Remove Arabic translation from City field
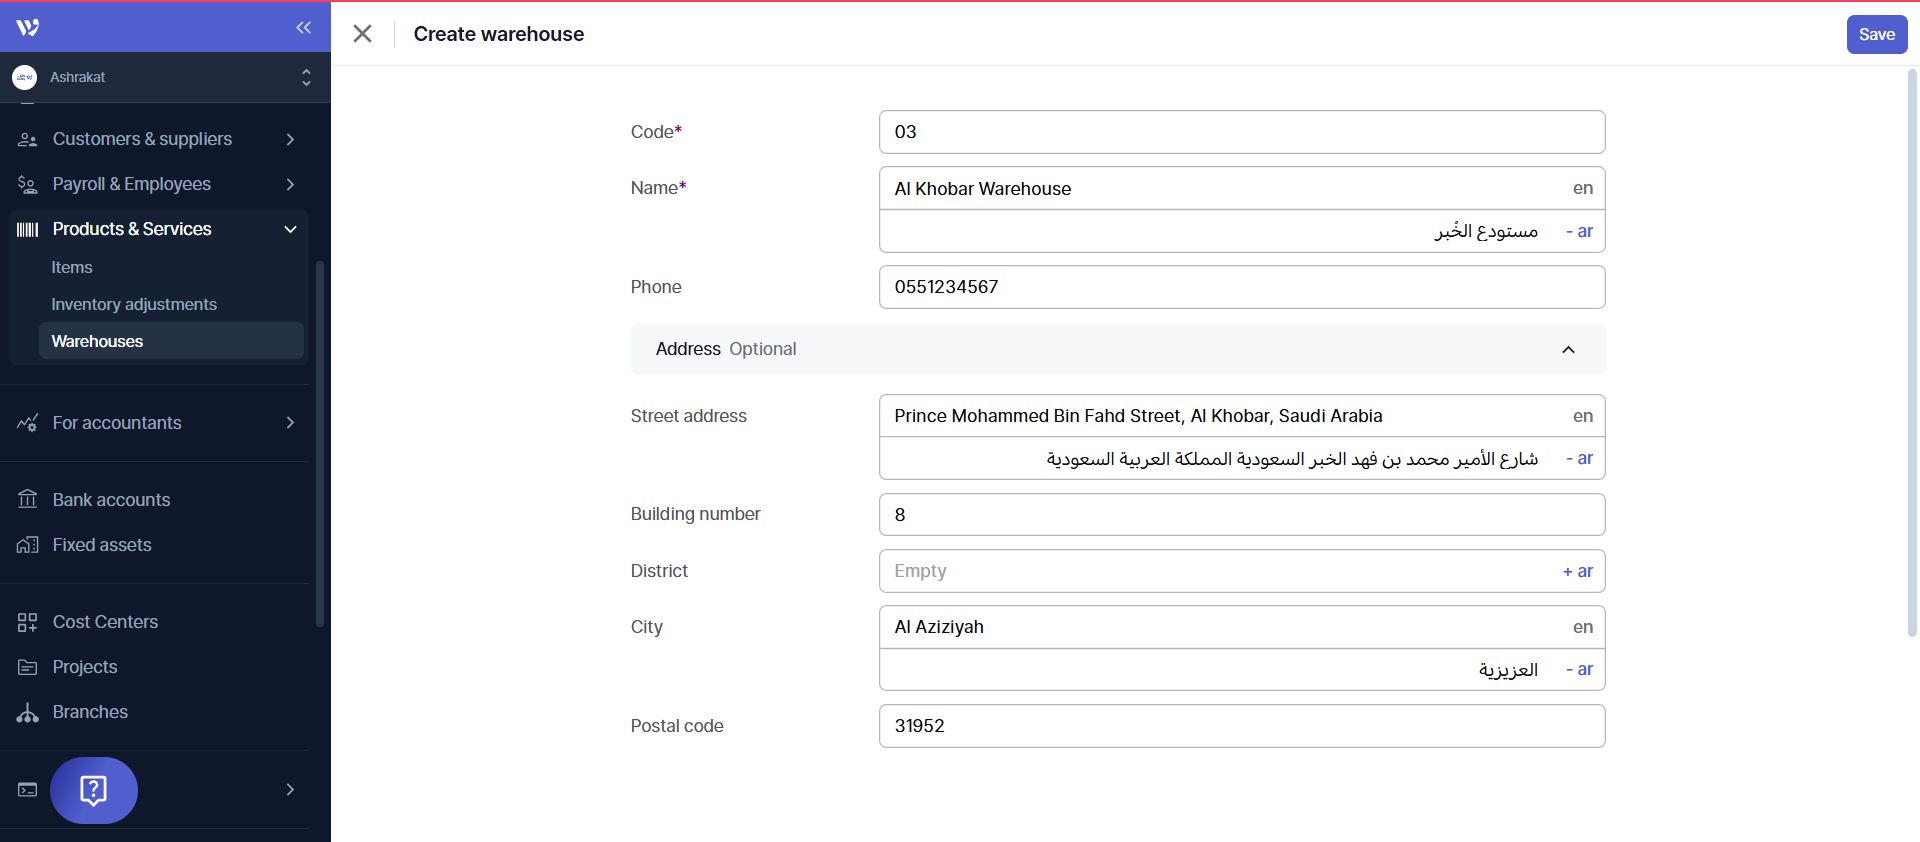 [x=1578, y=669]
